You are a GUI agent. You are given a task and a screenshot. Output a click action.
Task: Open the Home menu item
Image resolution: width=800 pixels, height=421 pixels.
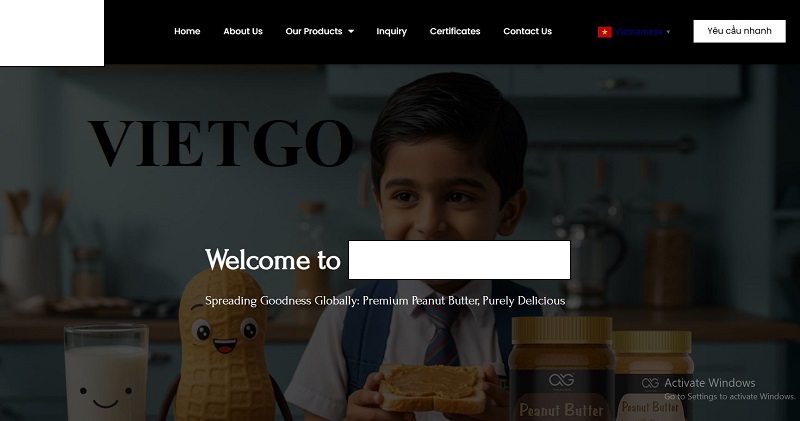click(187, 31)
